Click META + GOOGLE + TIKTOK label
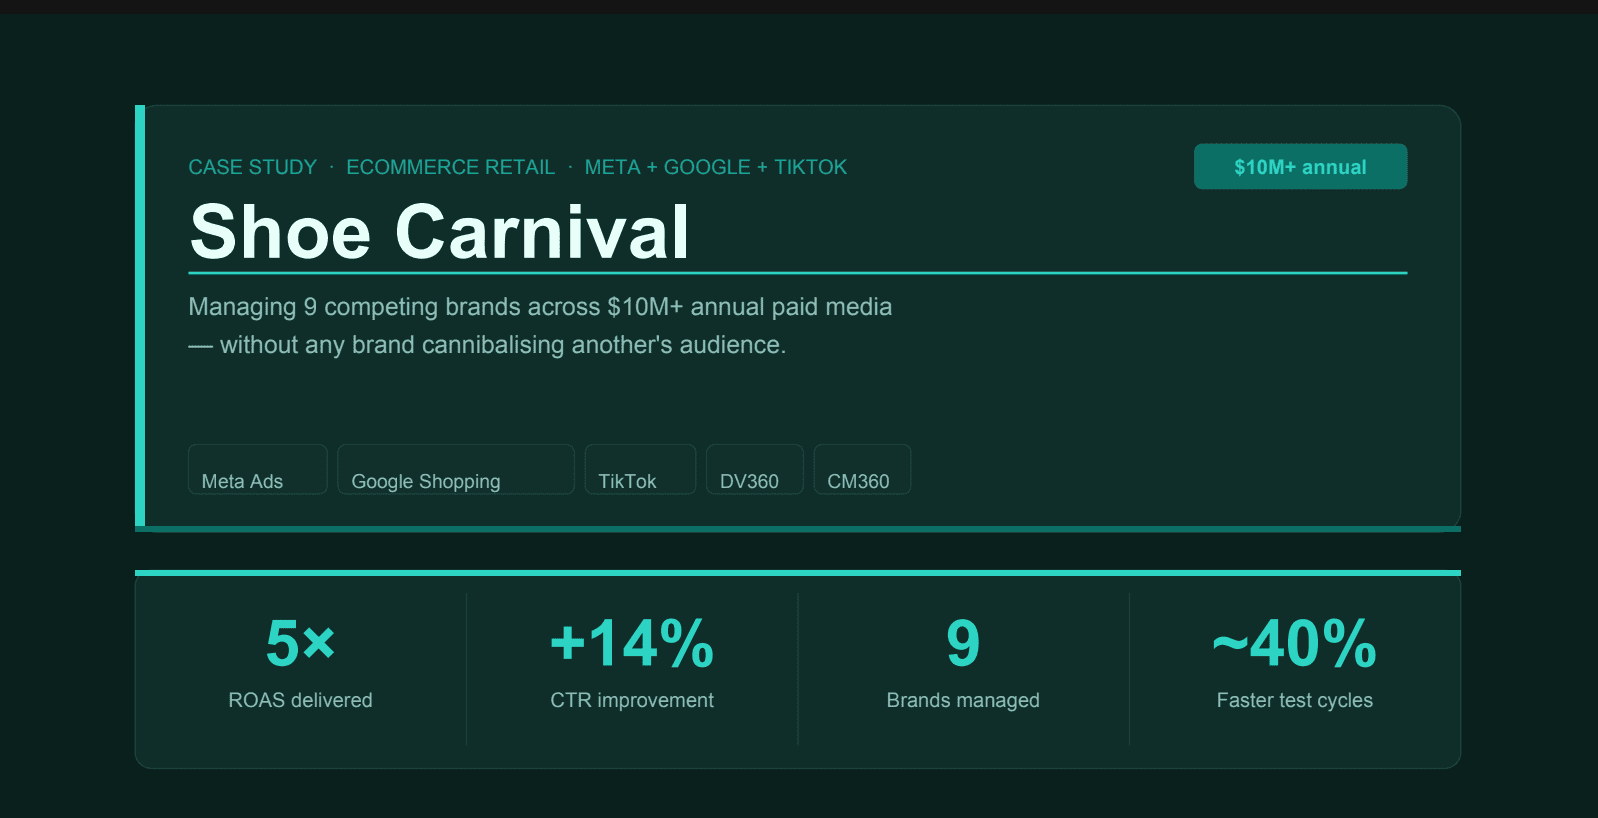1598x818 pixels. coord(716,167)
